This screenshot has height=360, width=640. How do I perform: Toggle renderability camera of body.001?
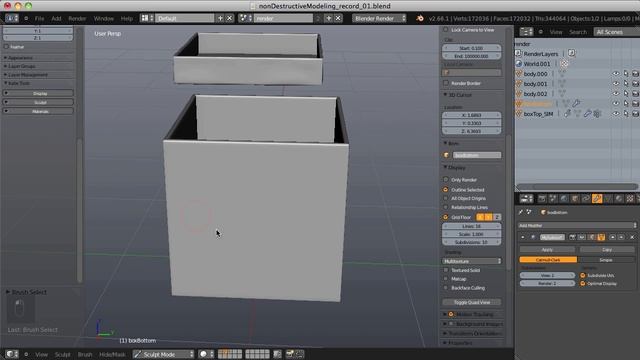[636, 84]
